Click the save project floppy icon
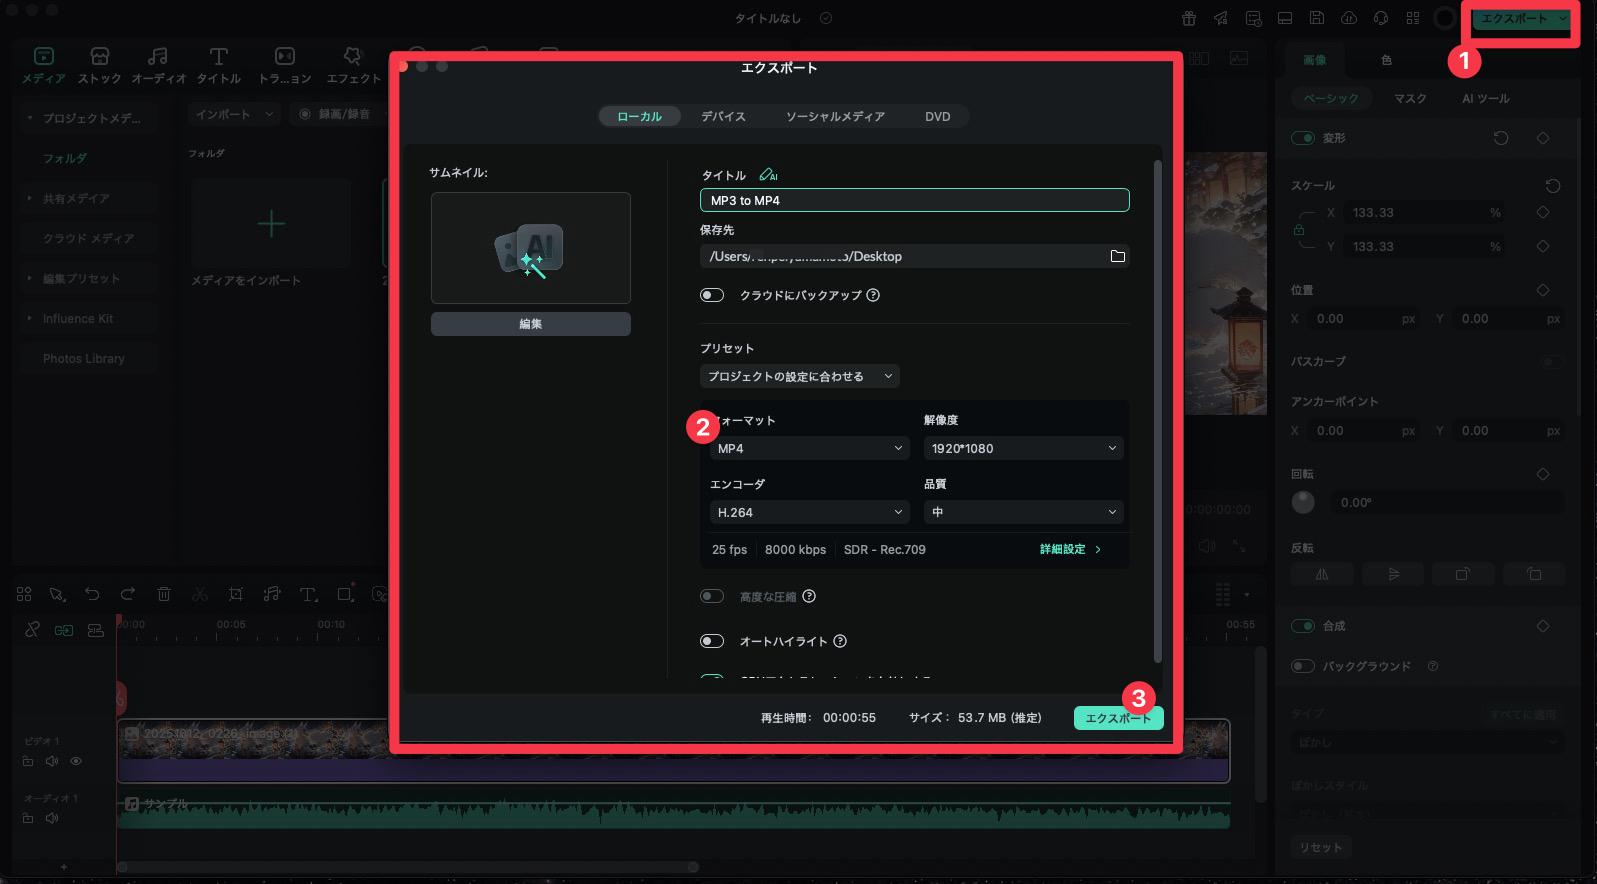The image size is (1597, 884). tap(1317, 18)
